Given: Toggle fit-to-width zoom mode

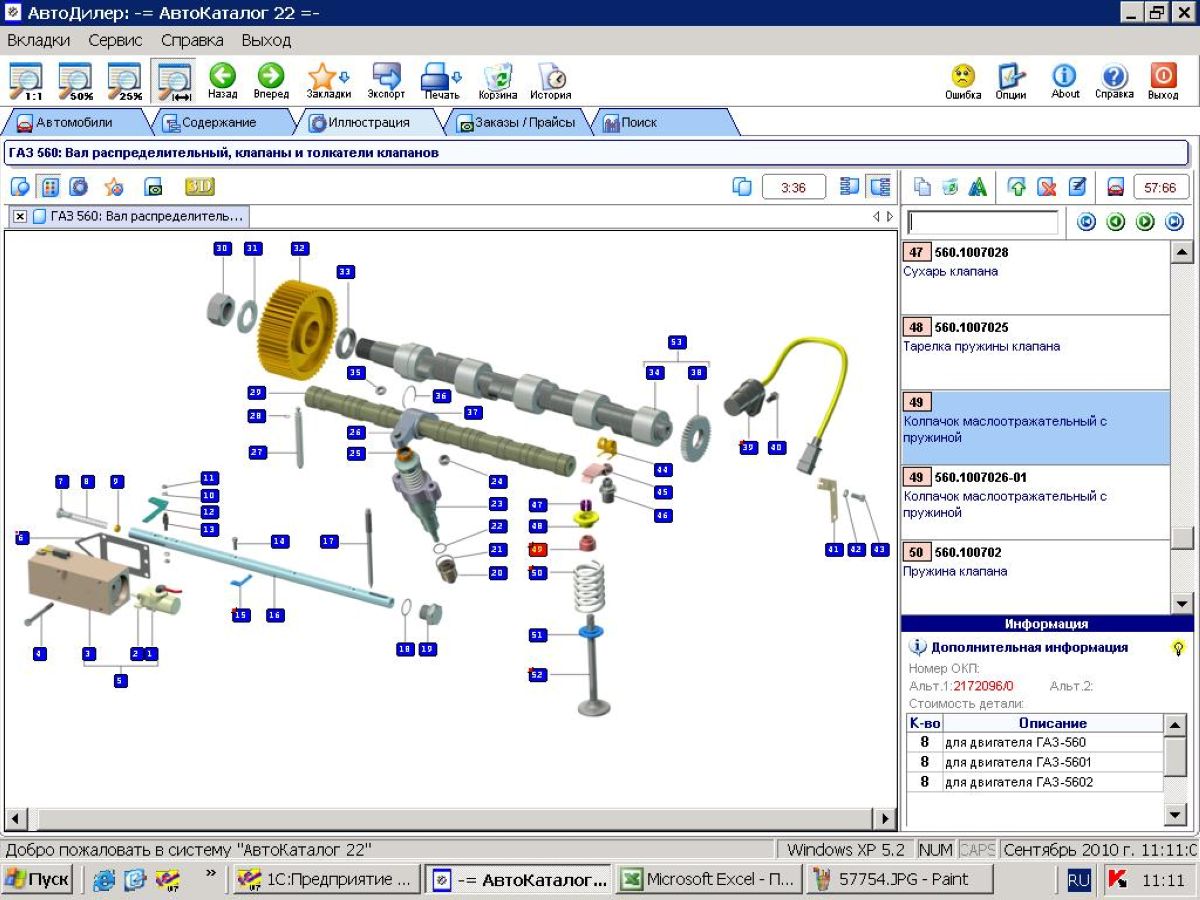Looking at the screenshot, I should point(174,81).
